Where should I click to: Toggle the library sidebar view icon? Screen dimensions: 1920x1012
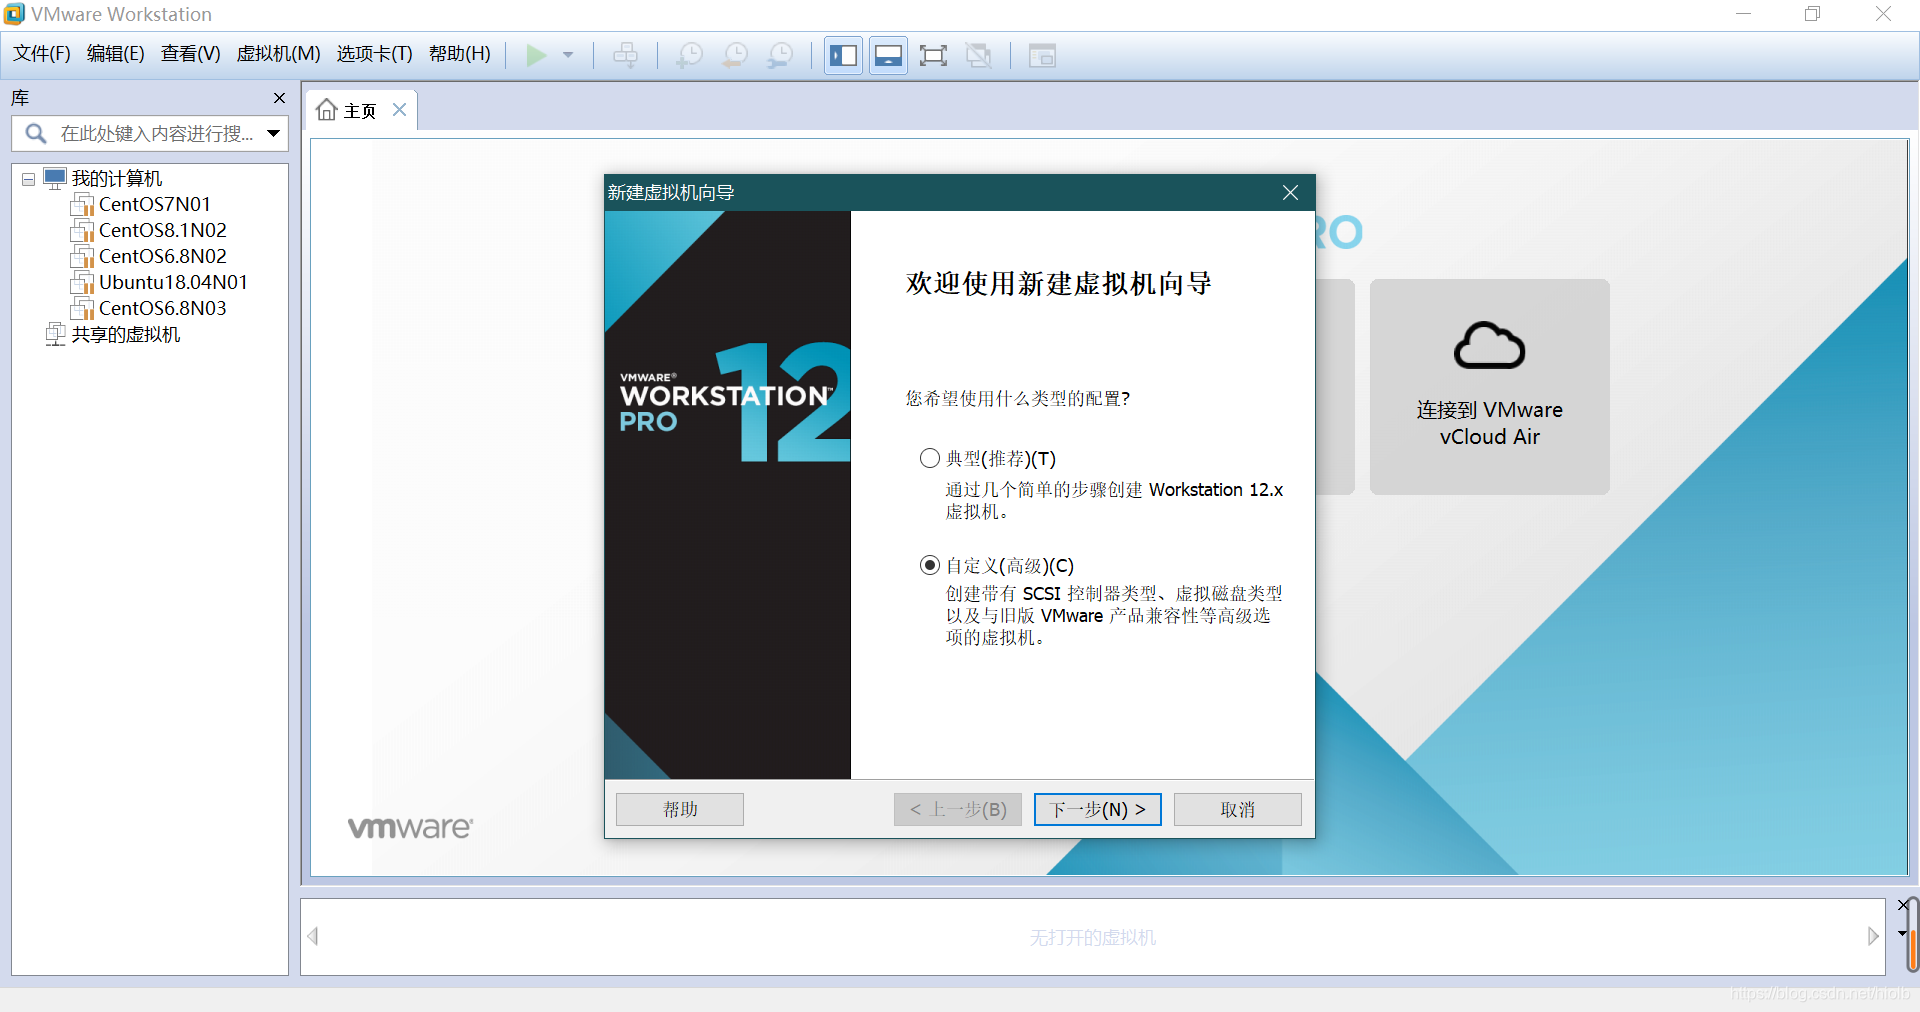[x=844, y=55]
